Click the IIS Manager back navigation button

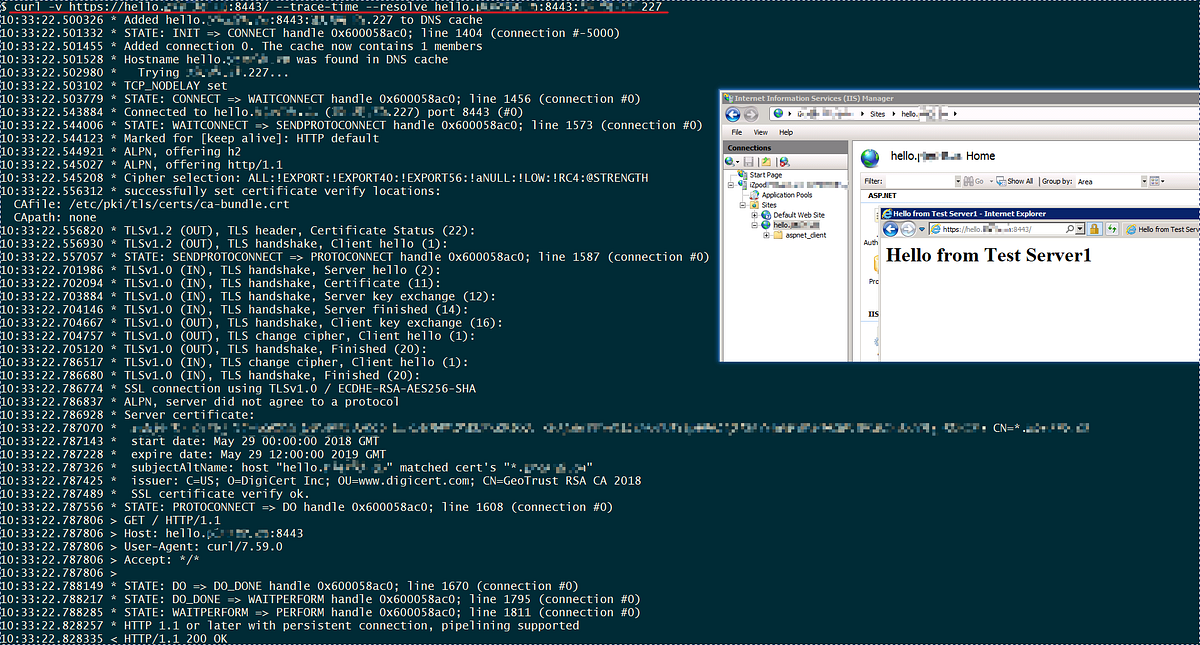[x=733, y=115]
